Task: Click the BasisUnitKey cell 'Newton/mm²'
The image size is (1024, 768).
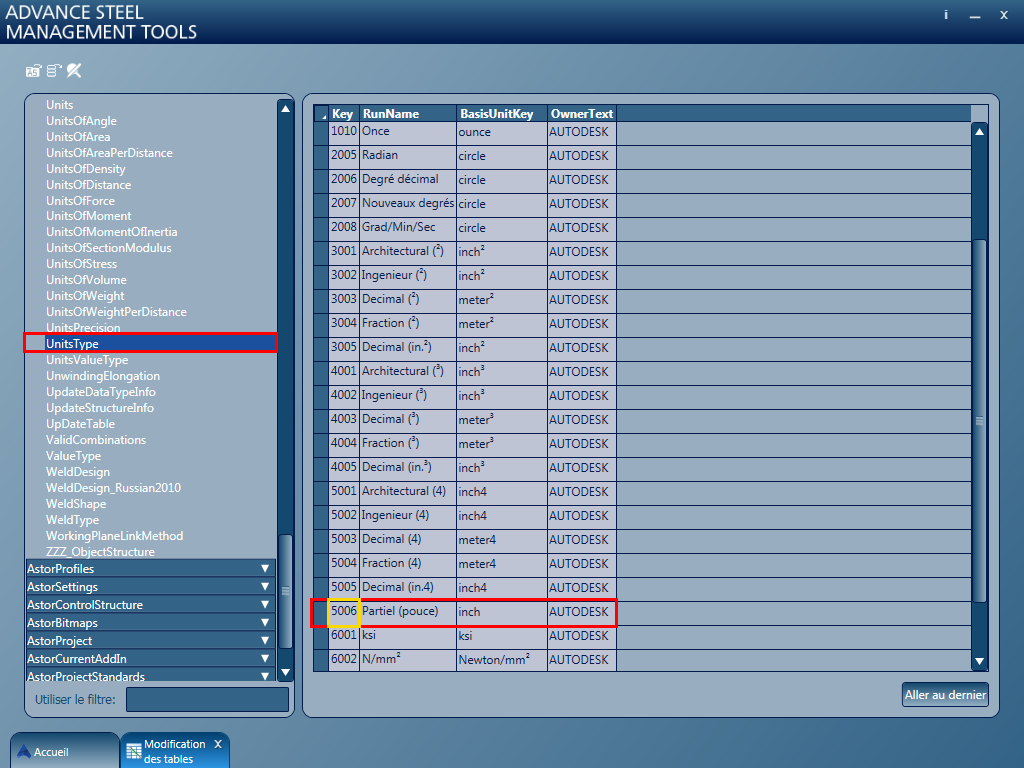Action: click(502, 660)
